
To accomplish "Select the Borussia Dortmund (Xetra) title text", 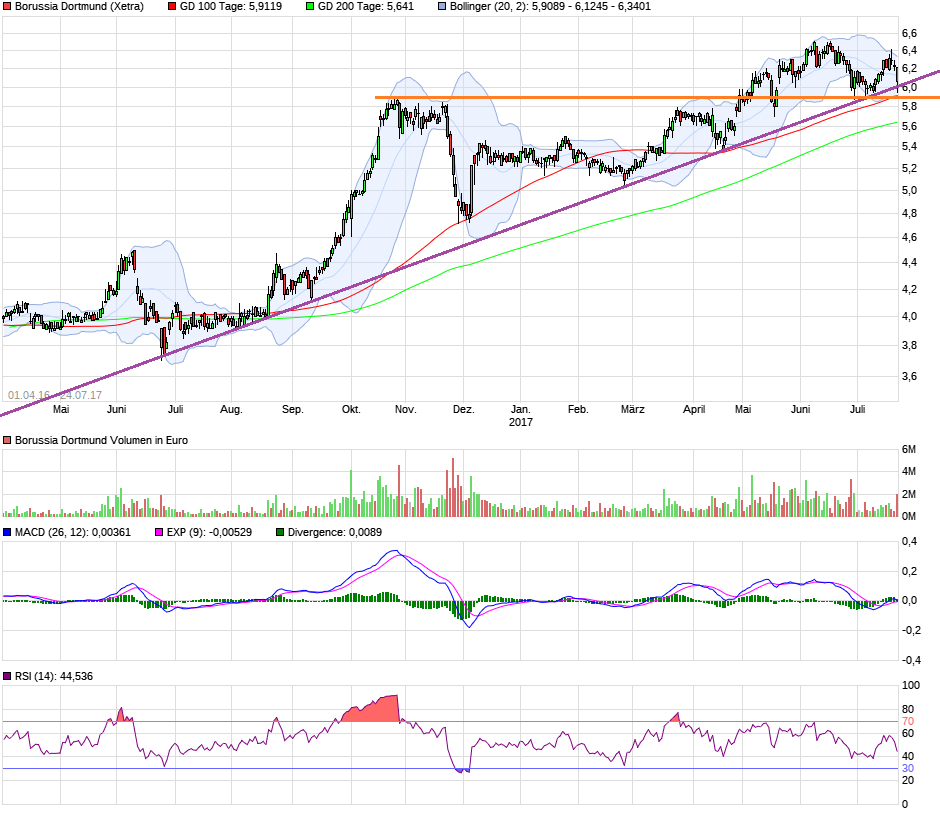I will coord(79,7).
